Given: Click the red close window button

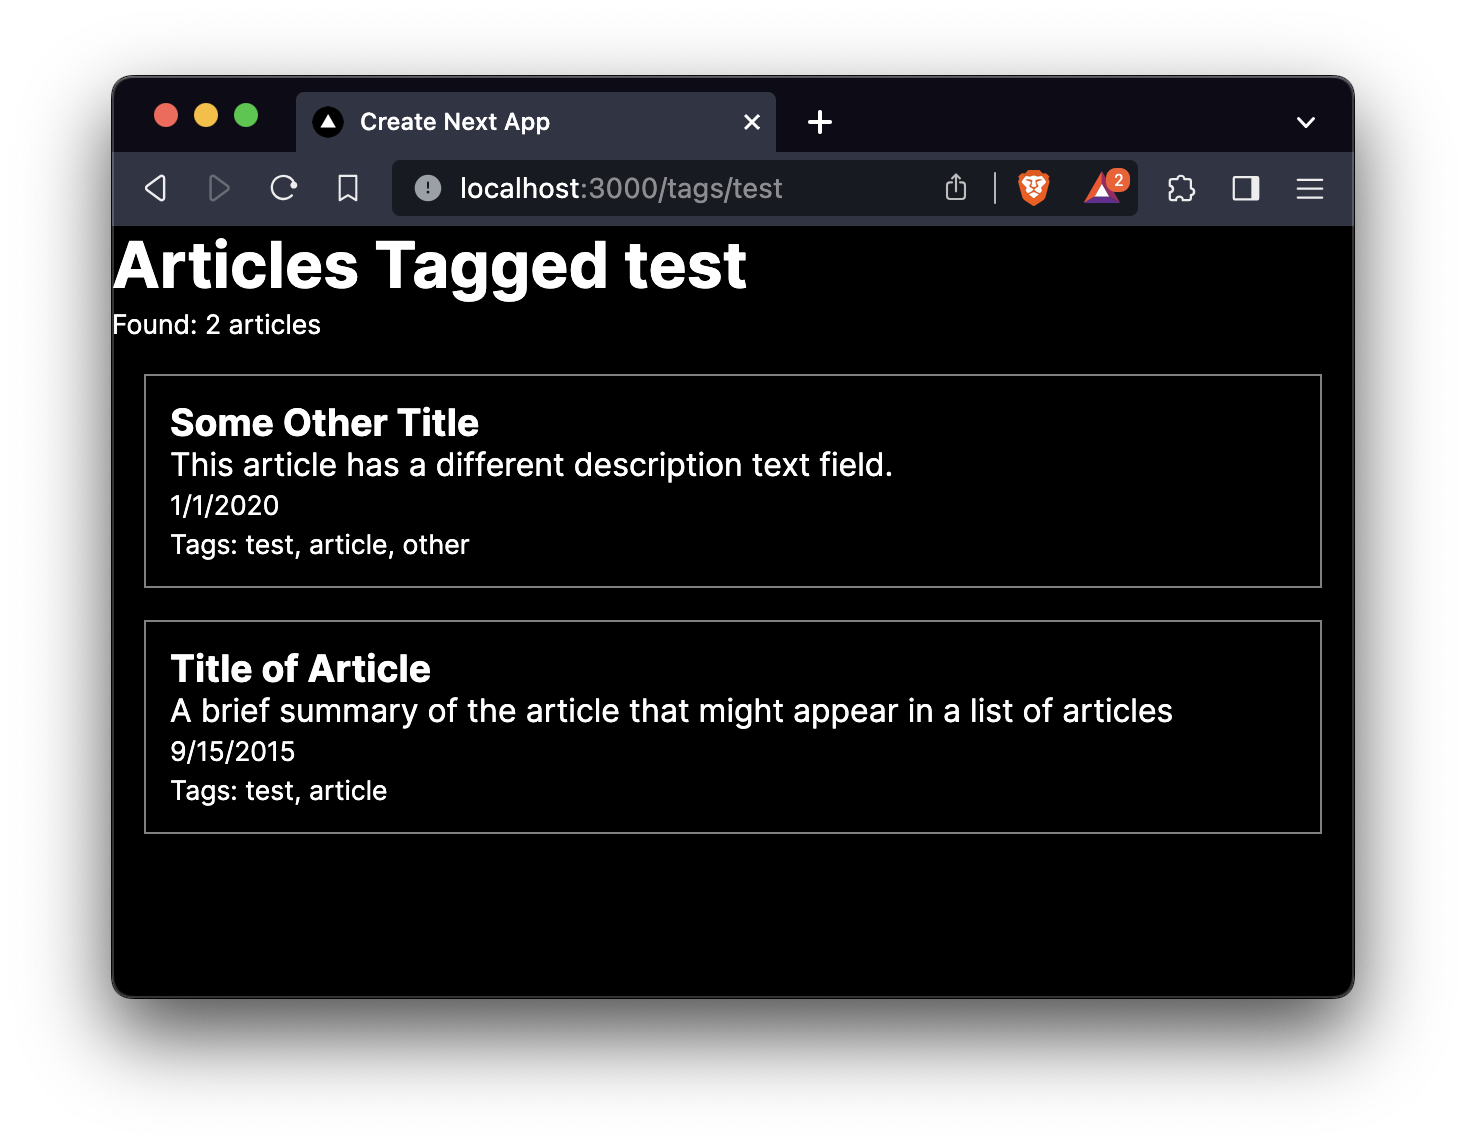Looking at the screenshot, I should pos(166,116).
